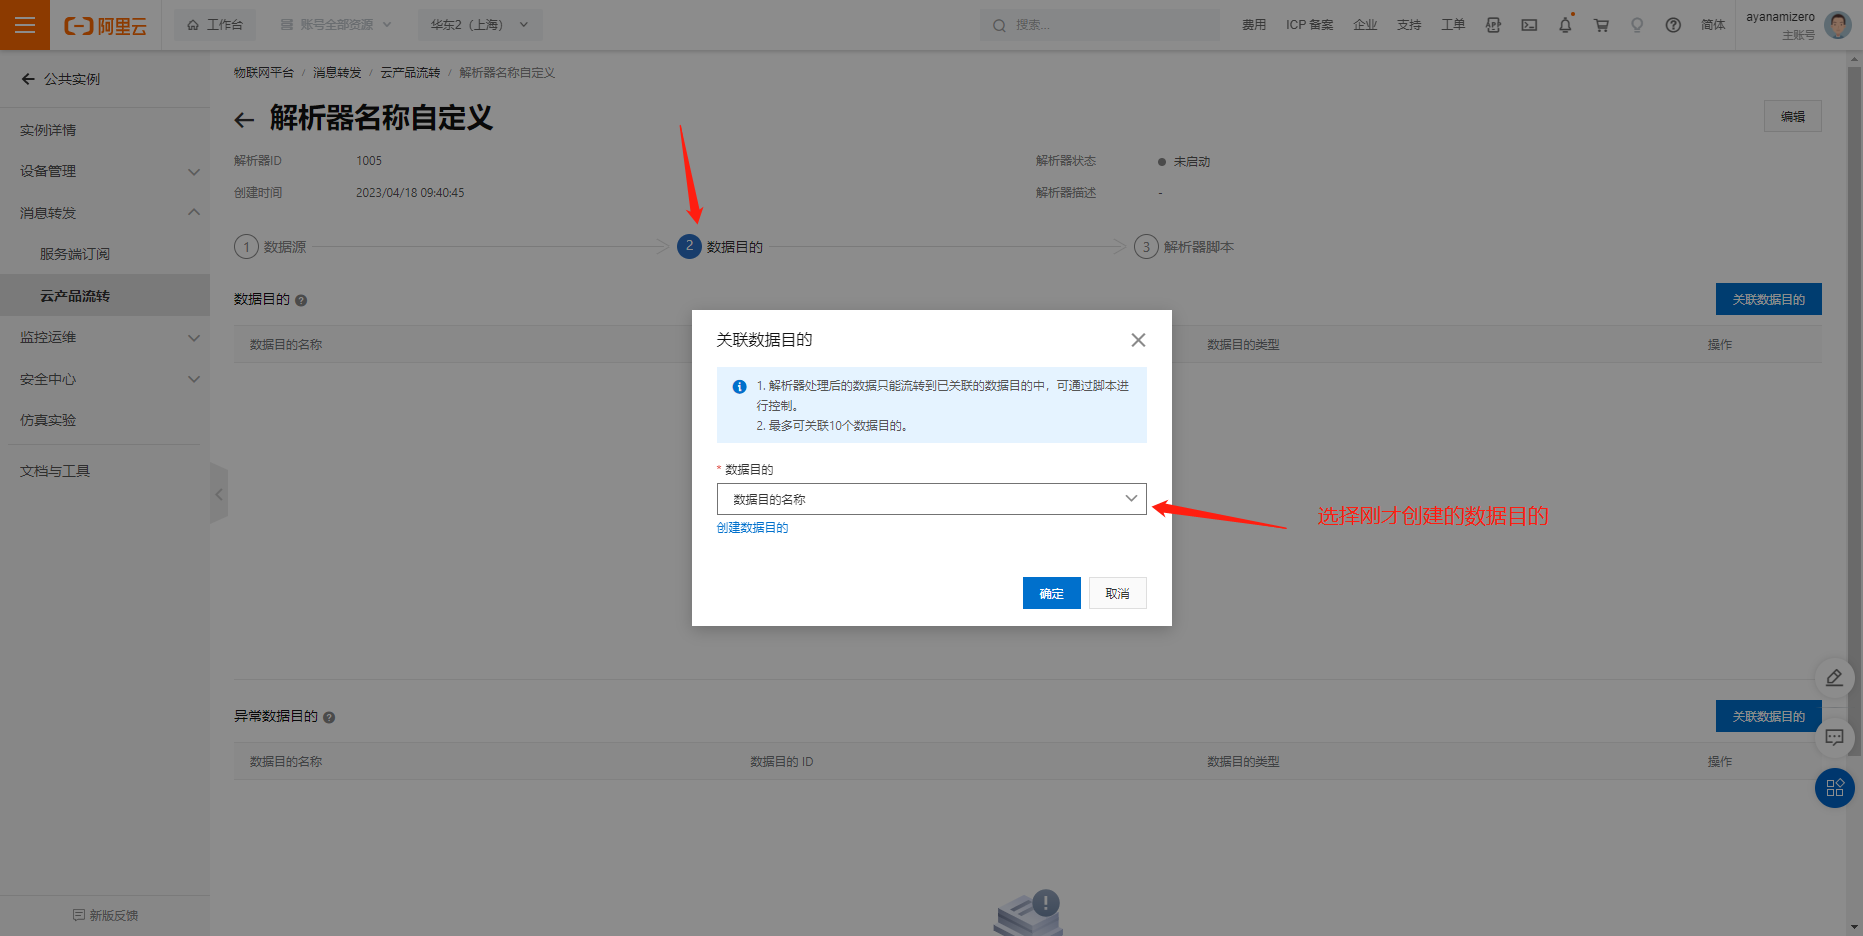Select 服务端订阅 in the sidebar
The image size is (1863, 936).
[x=75, y=254]
